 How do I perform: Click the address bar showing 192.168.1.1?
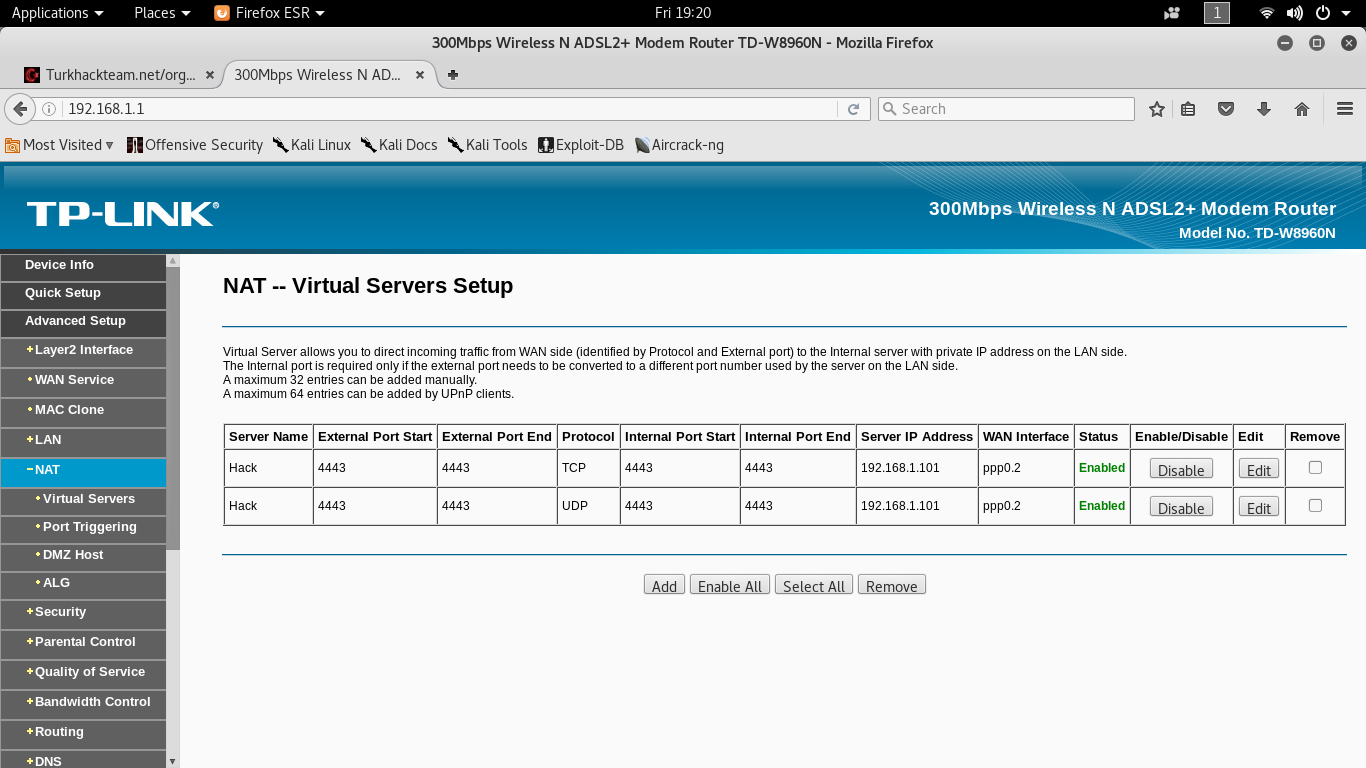point(450,109)
